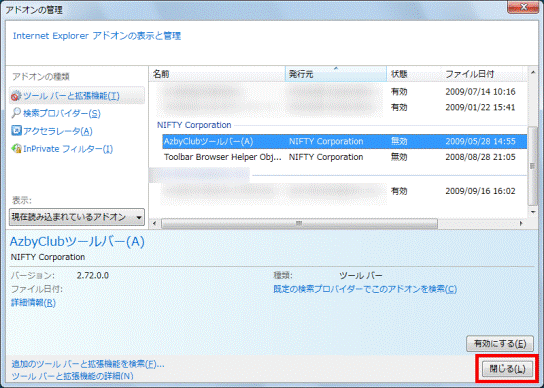Viewport: 544px width, 388px height.
Task: Click the horizontal scrollbar thumb
Action: click(x=299, y=224)
